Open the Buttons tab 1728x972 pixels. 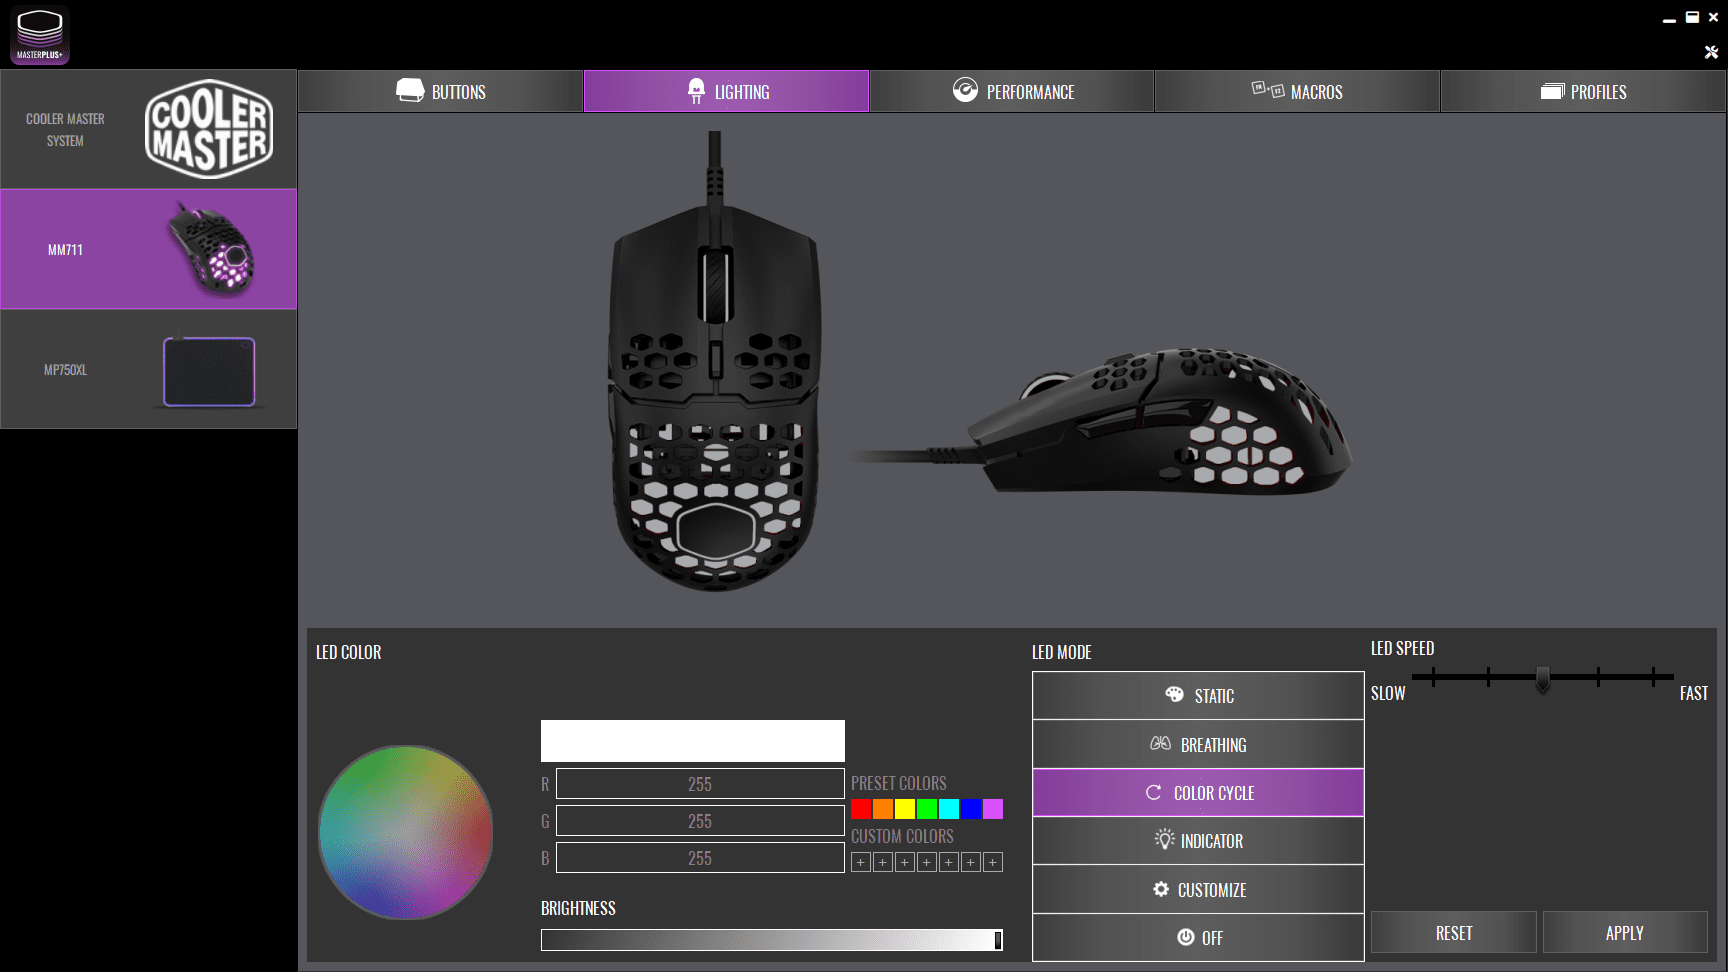point(441,91)
